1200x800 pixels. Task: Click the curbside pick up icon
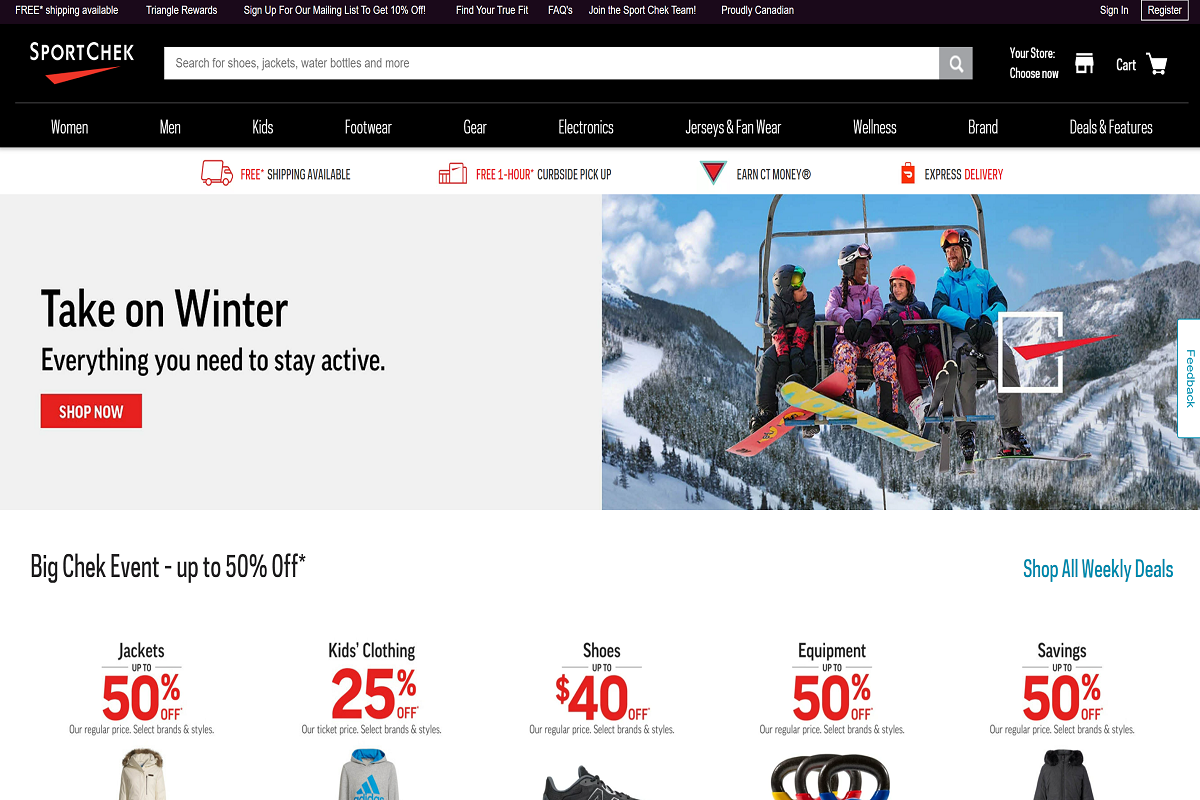[x=453, y=173]
